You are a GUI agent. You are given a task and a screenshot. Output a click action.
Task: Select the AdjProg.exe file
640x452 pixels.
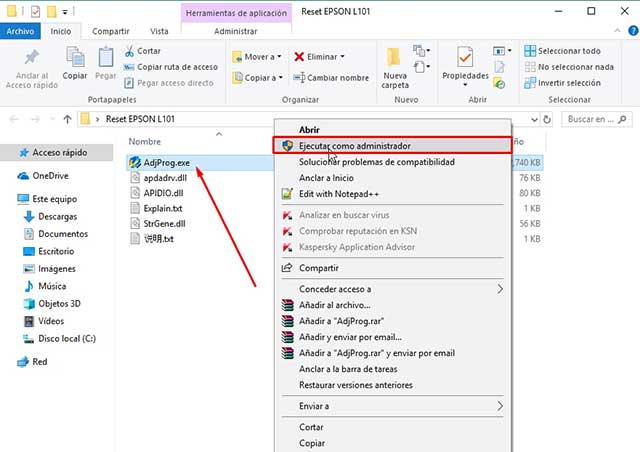167,163
